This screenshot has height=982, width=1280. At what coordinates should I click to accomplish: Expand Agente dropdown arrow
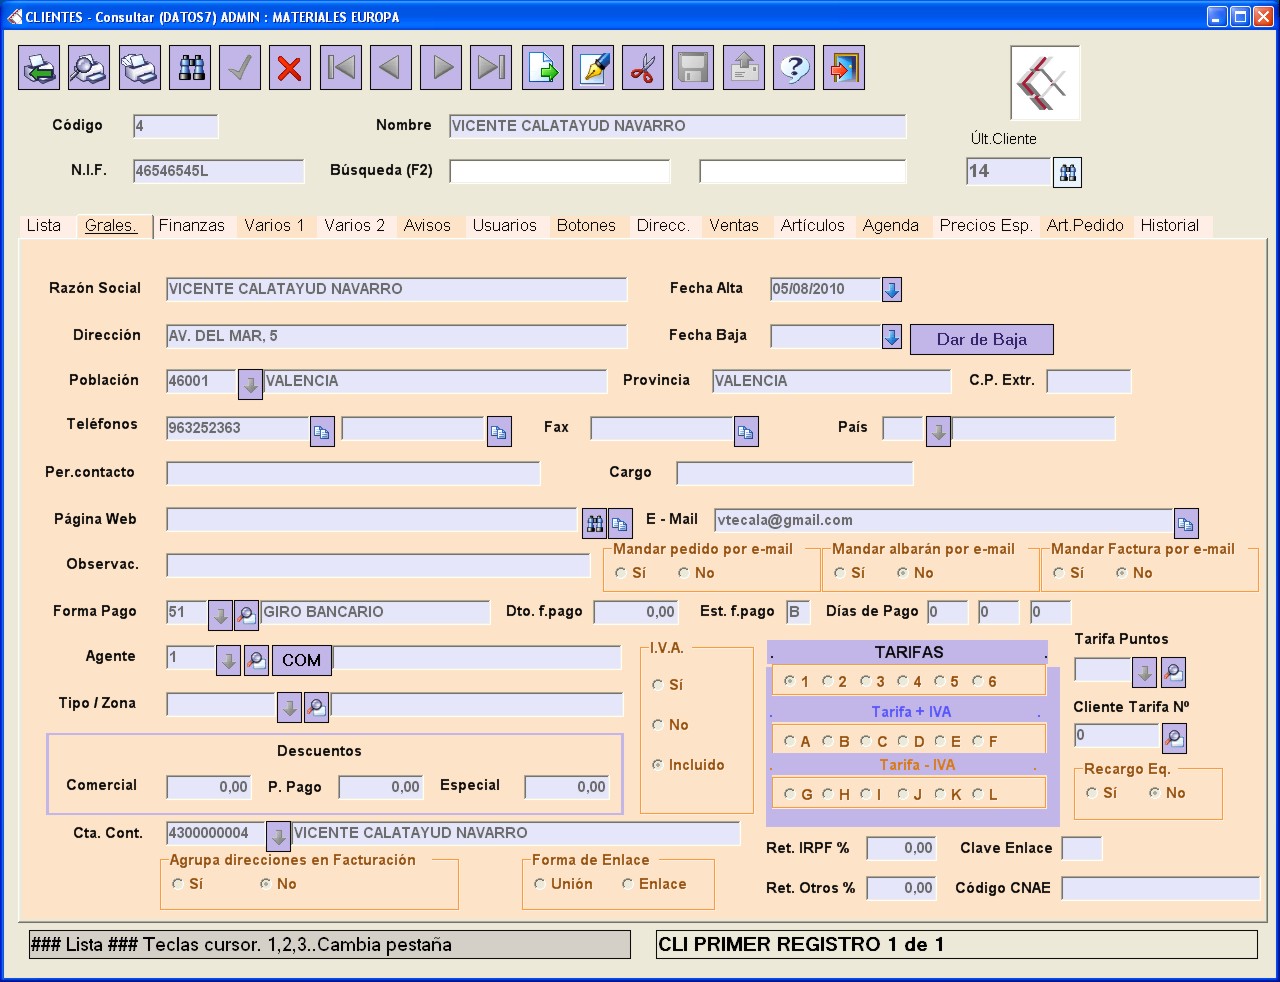(x=228, y=660)
